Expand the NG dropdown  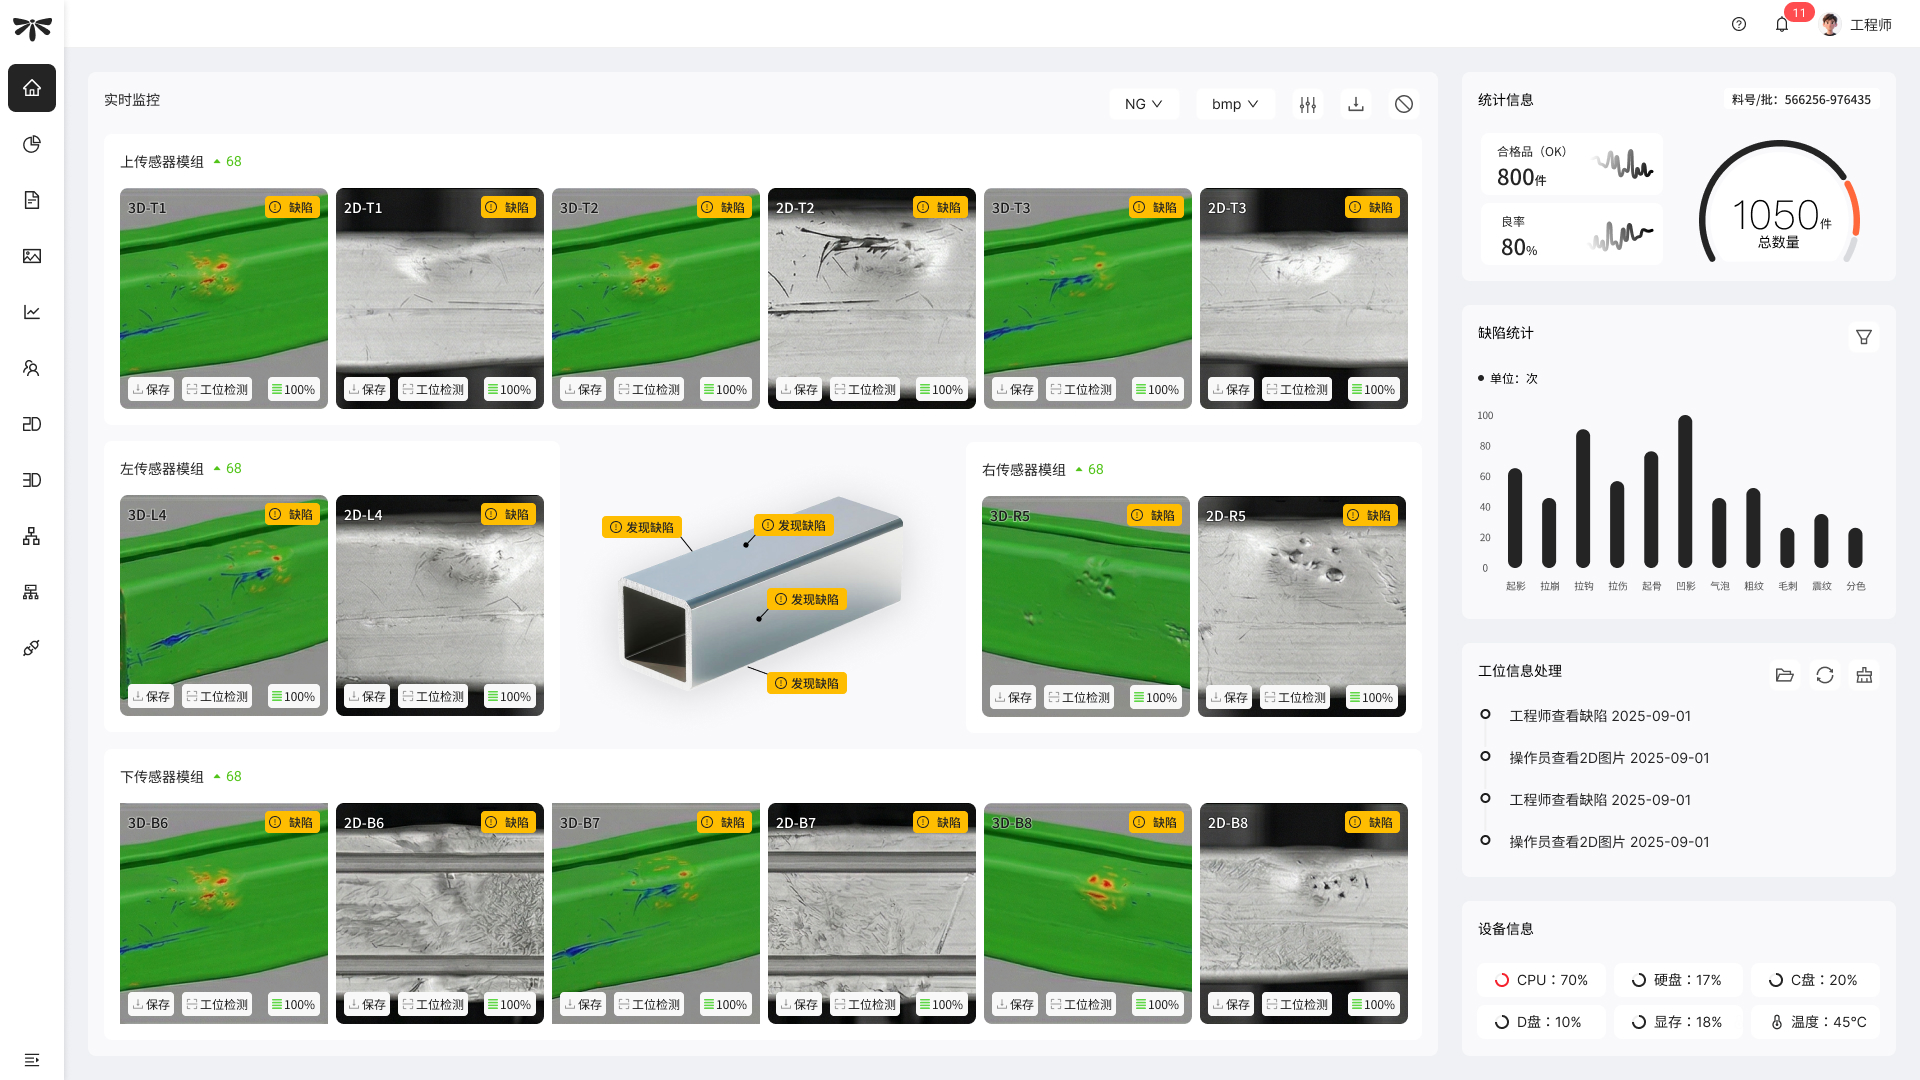(1143, 104)
